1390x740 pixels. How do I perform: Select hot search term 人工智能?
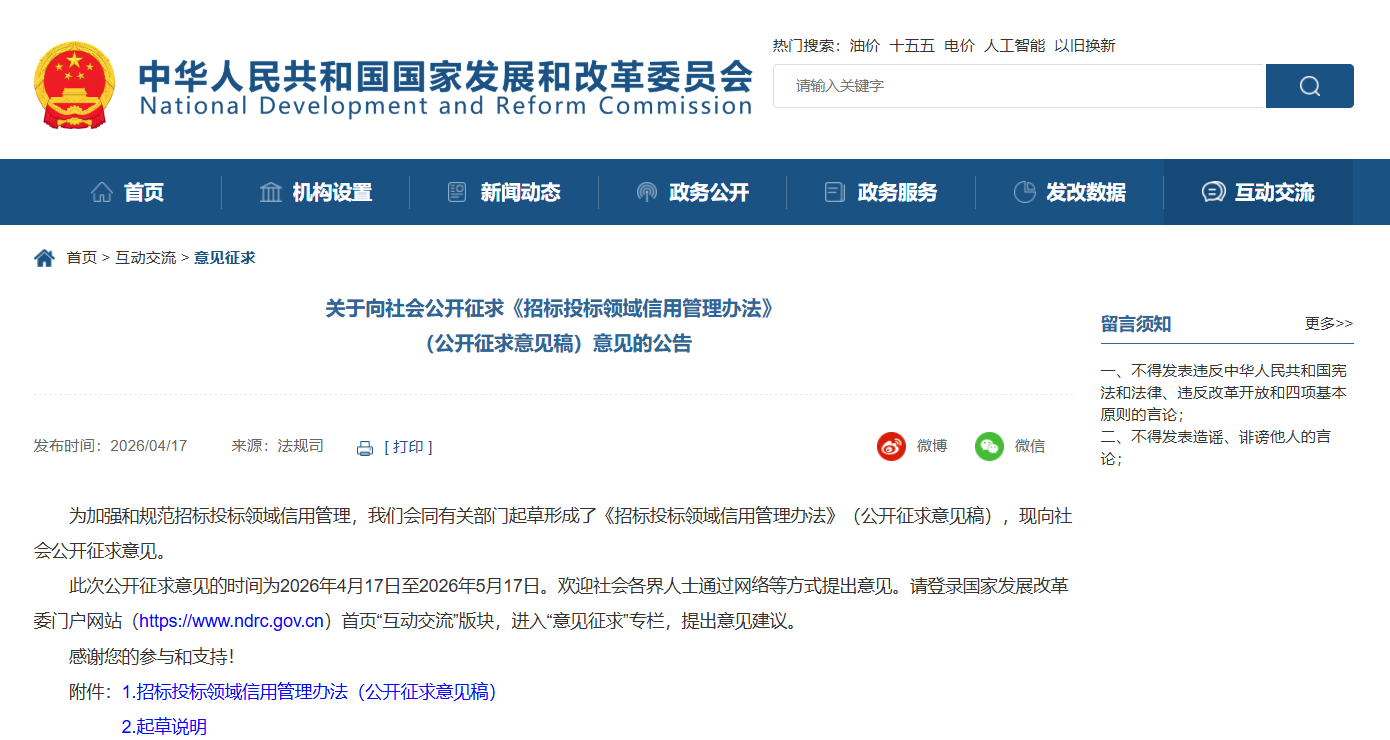click(1014, 46)
